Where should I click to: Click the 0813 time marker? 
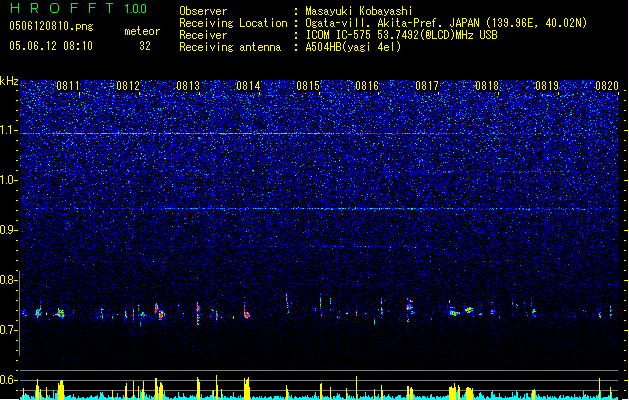pos(188,86)
